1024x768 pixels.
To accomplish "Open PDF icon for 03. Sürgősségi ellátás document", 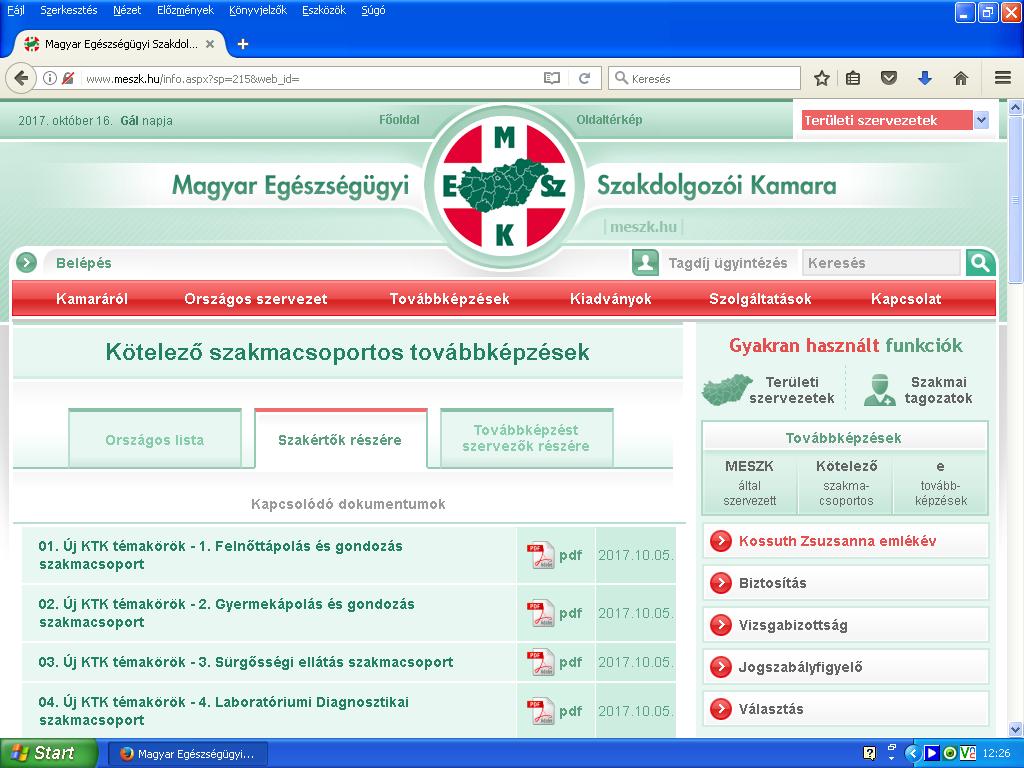I will coord(541,662).
